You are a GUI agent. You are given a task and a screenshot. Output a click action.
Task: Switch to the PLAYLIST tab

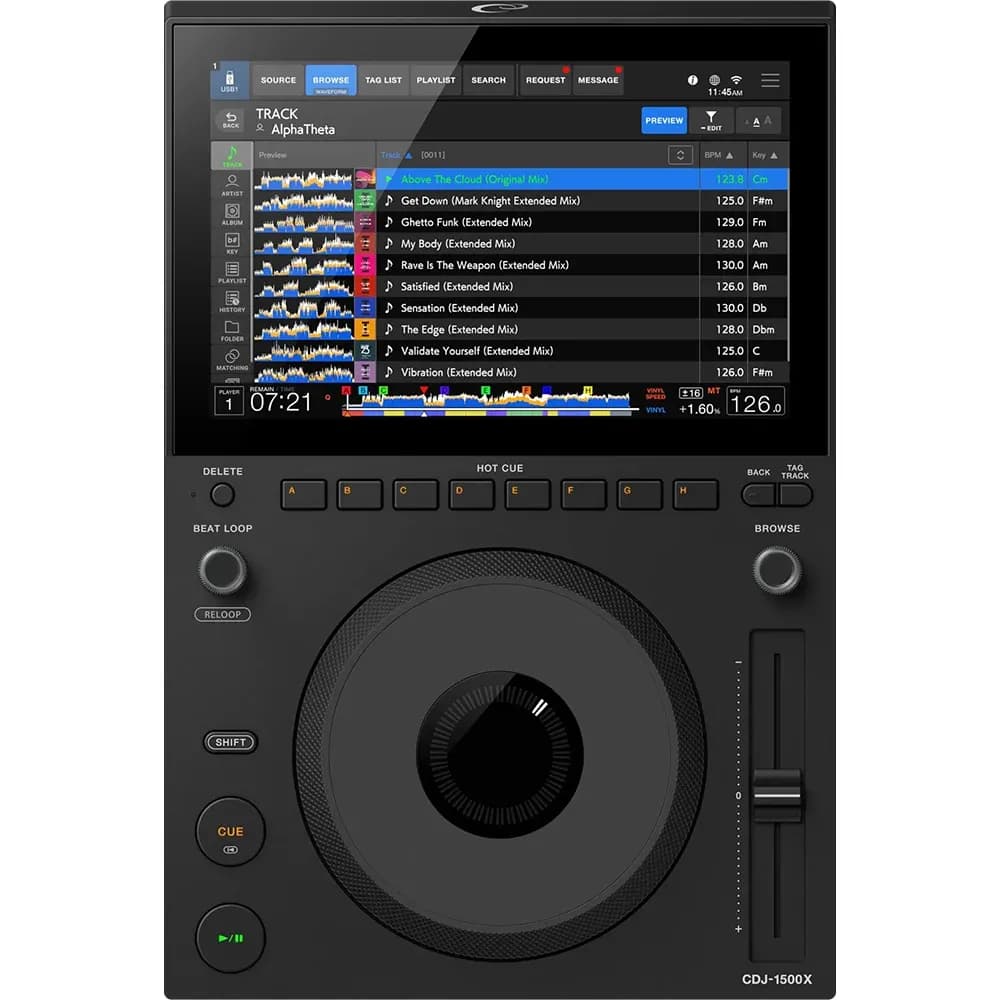[x=436, y=80]
